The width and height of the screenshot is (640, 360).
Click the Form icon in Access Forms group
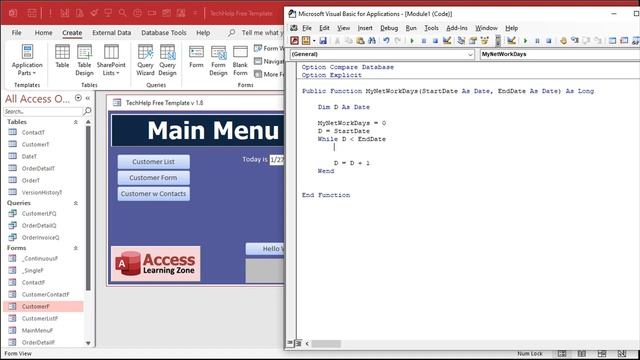[196, 56]
